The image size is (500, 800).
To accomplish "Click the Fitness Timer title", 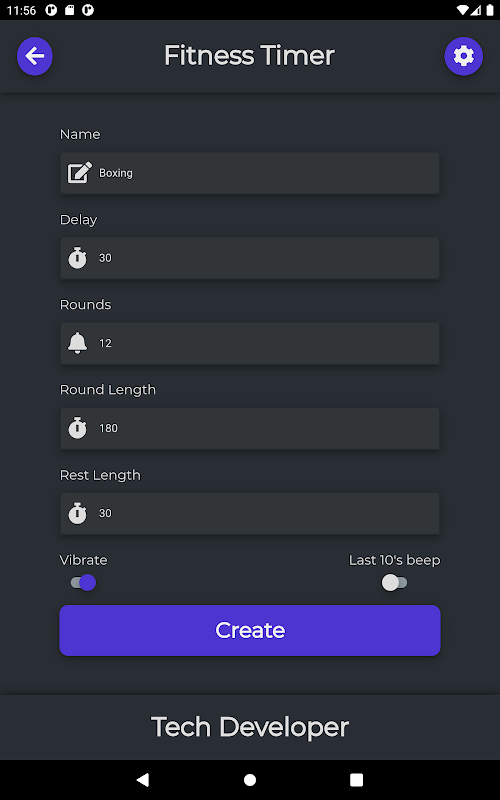I will (249, 56).
